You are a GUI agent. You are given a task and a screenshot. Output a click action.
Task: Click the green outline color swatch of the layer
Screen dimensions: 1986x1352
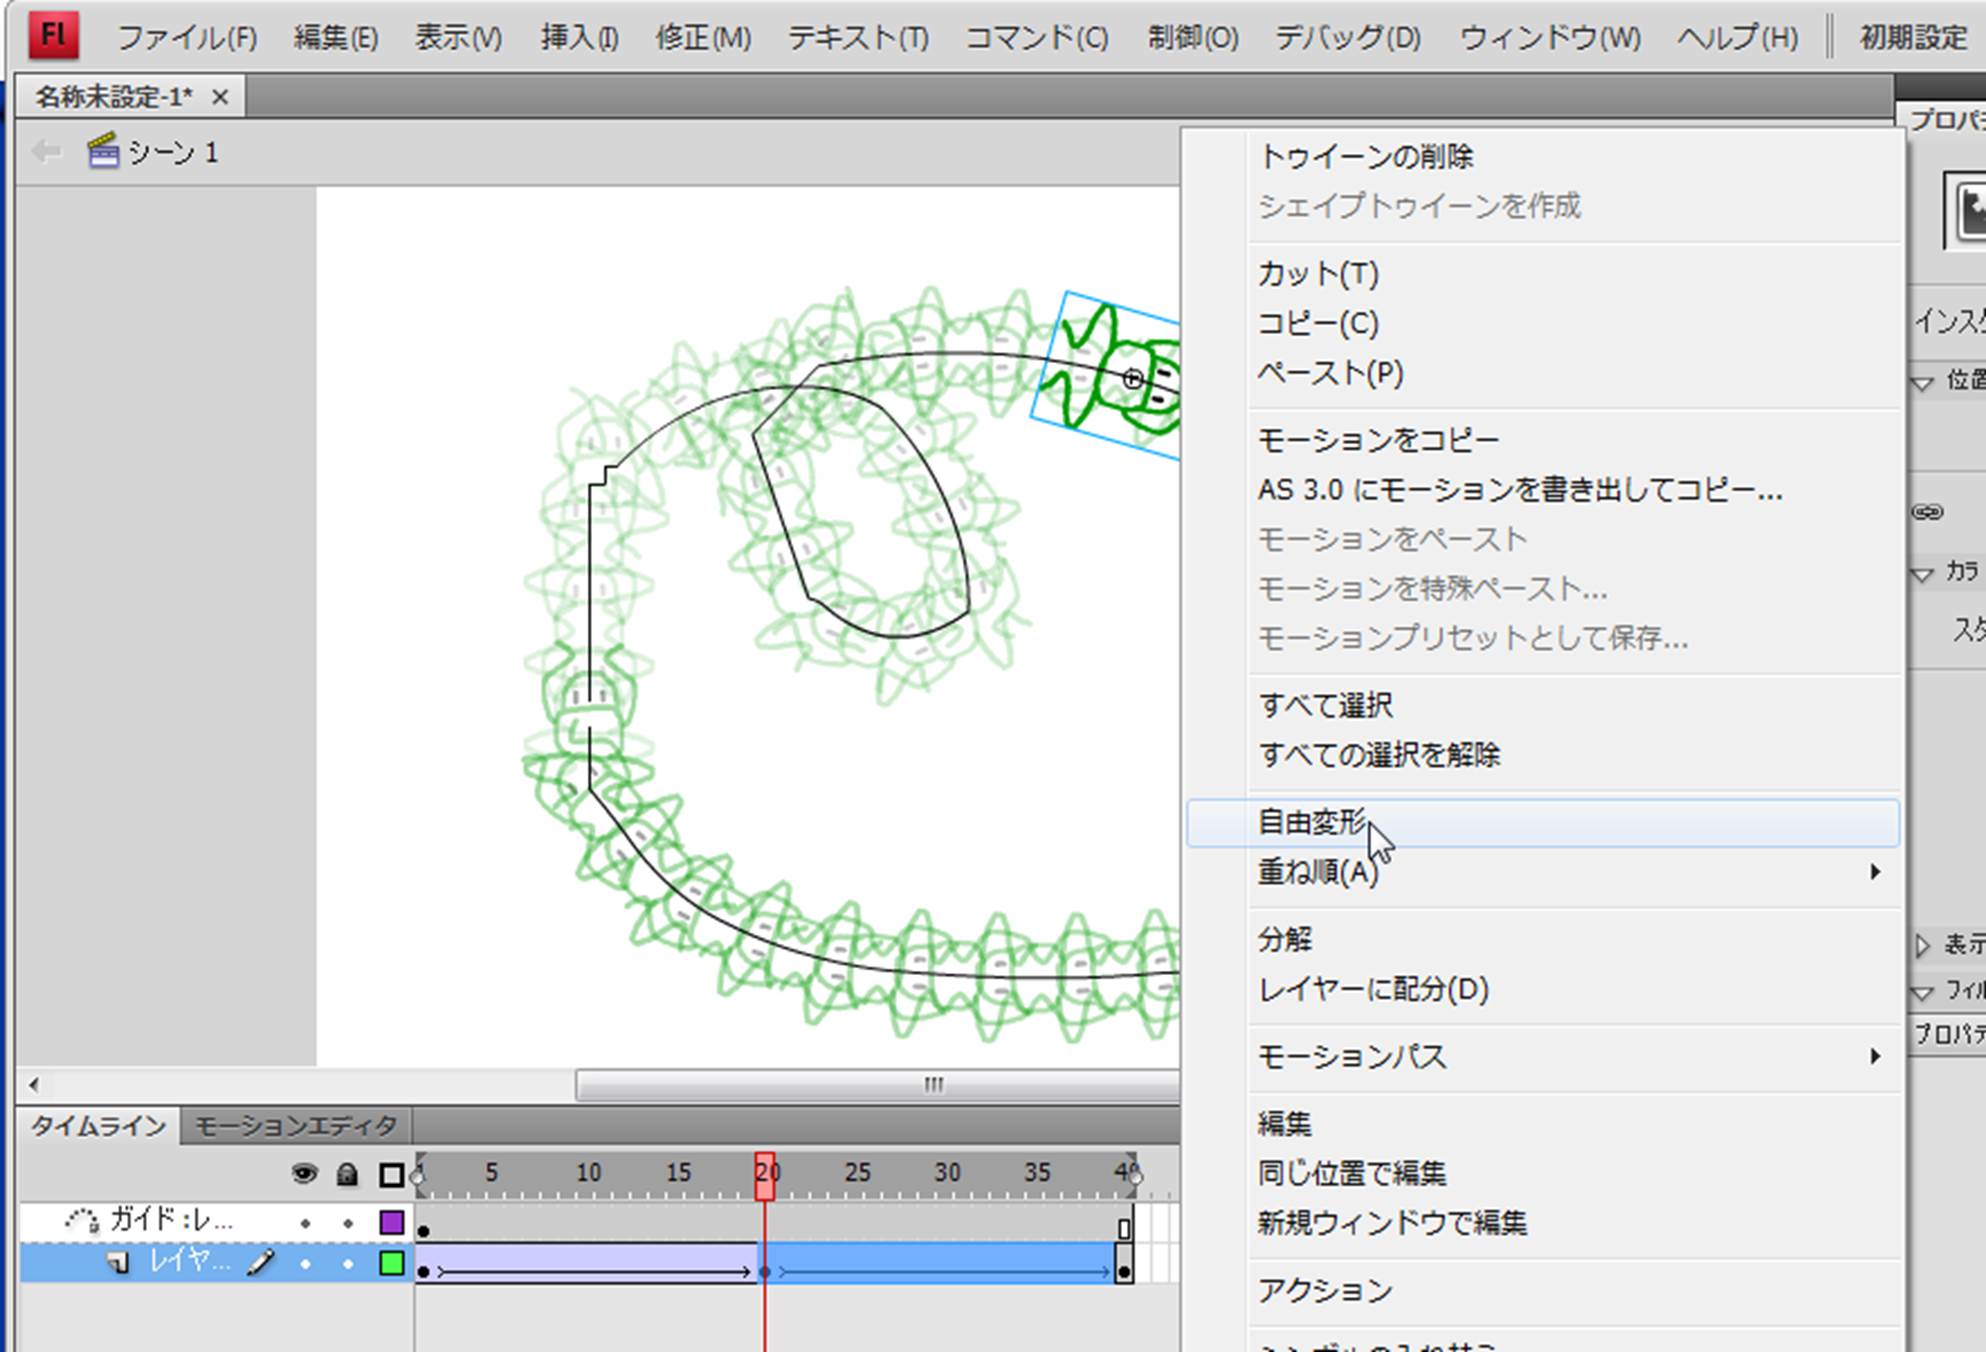[392, 1263]
